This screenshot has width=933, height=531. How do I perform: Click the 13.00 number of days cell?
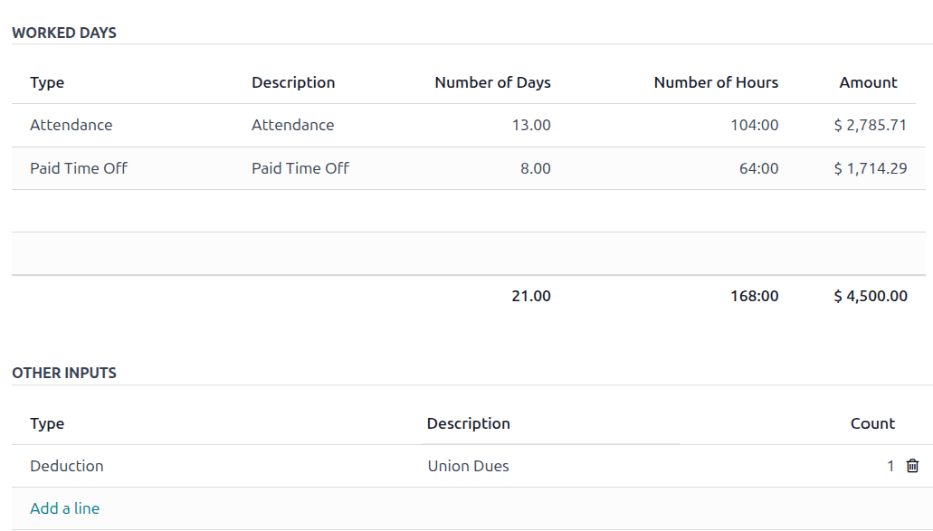coord(530,126)
